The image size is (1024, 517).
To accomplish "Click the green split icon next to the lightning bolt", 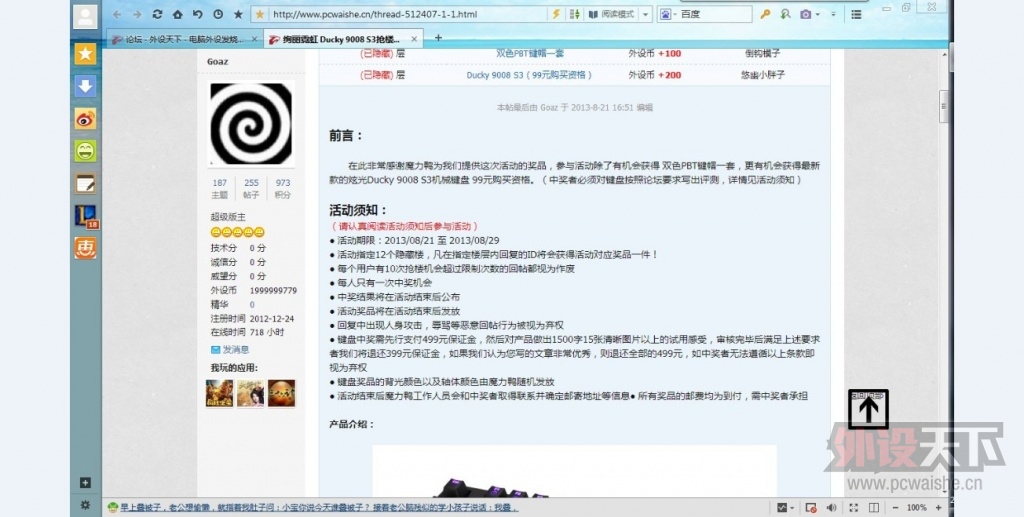I will 575,14.
